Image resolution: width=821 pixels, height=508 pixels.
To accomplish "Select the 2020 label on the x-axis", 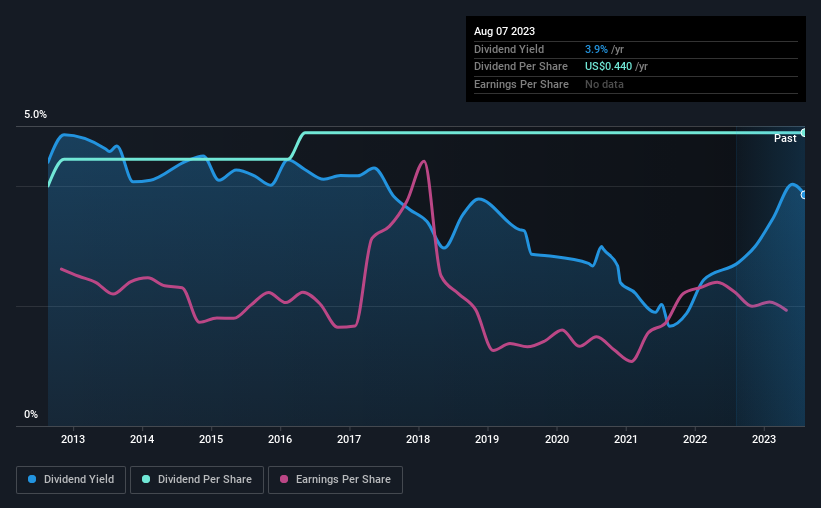I will coord(556,439).
